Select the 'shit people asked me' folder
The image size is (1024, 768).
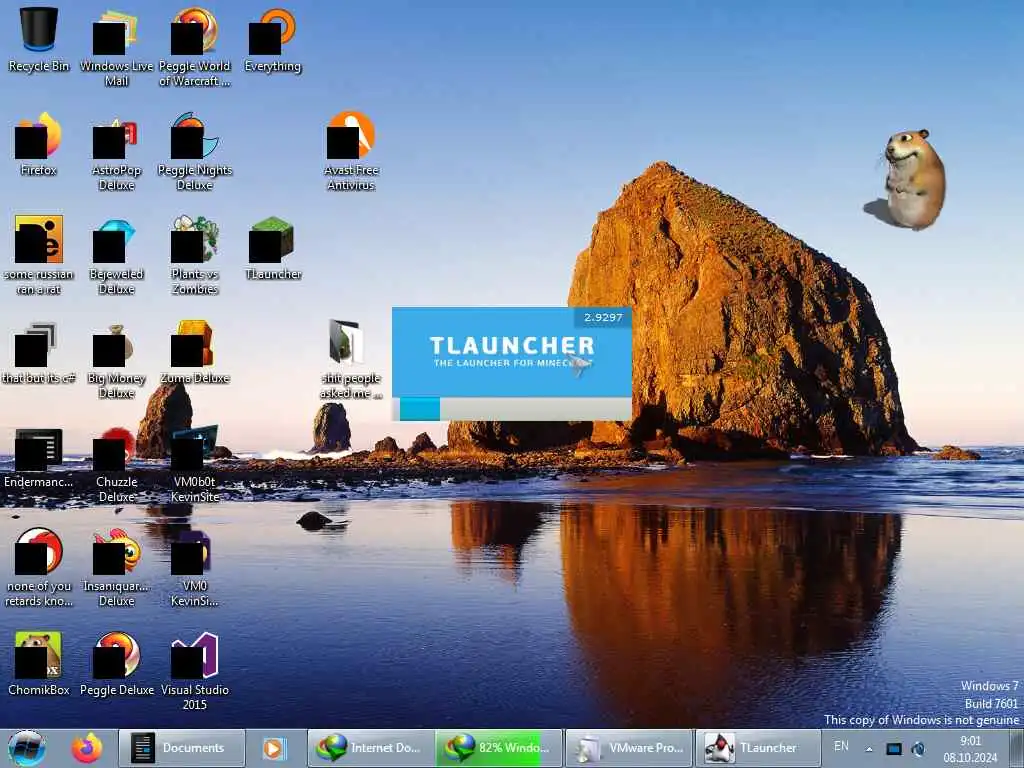coord(351,359)
